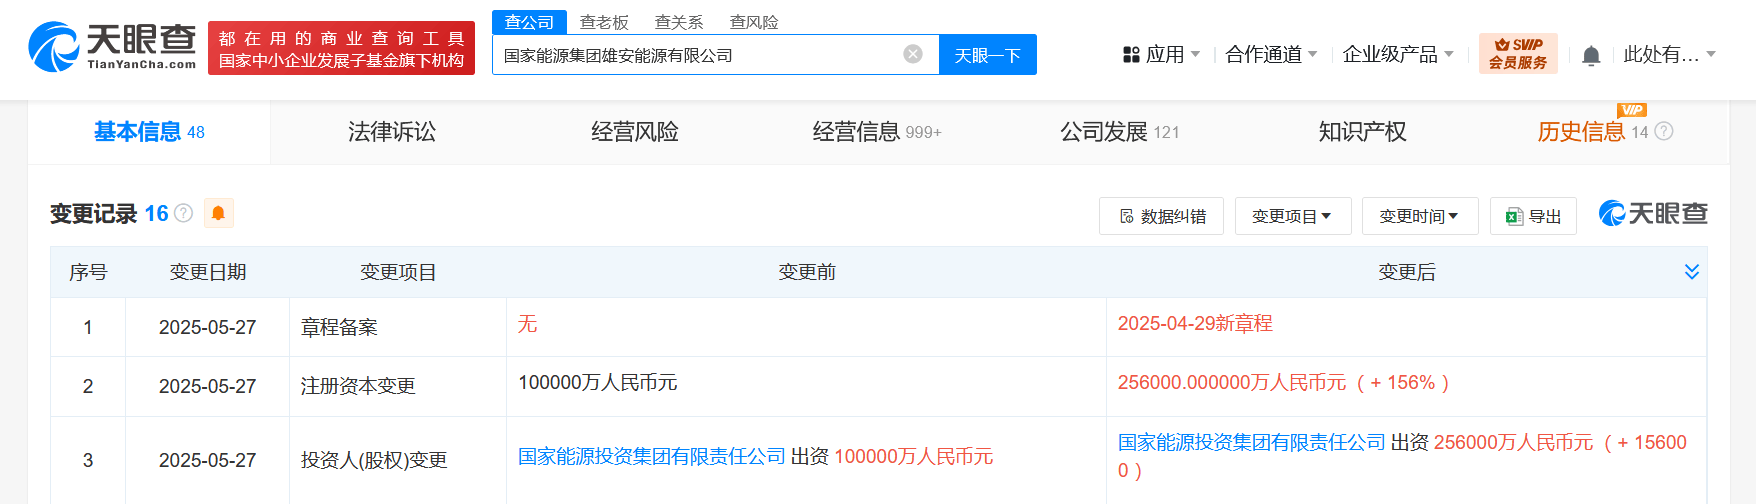
Task: Open the user account dropdown 此处有…
Action: point(1669,54)
